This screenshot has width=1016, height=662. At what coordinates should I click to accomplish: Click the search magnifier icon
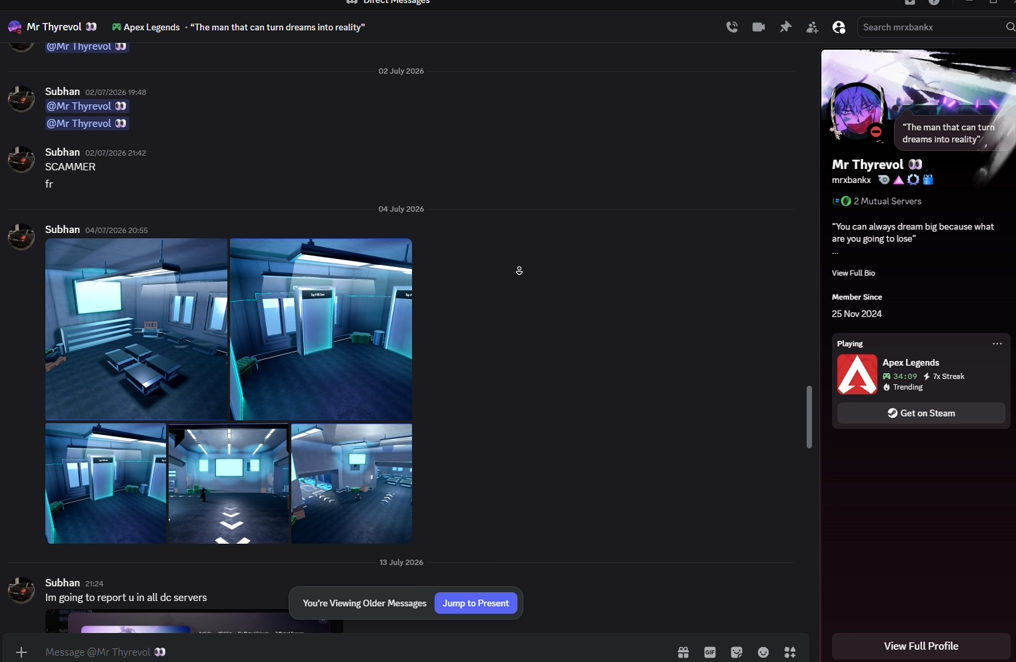[1010, 27]
